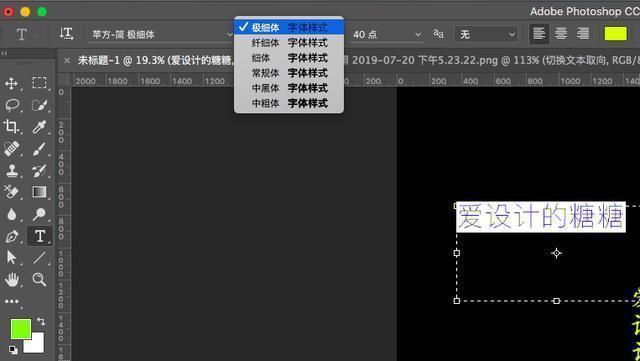
Task: Select the Rectangular Marquee tool
Action: click(x=39, y=83)
